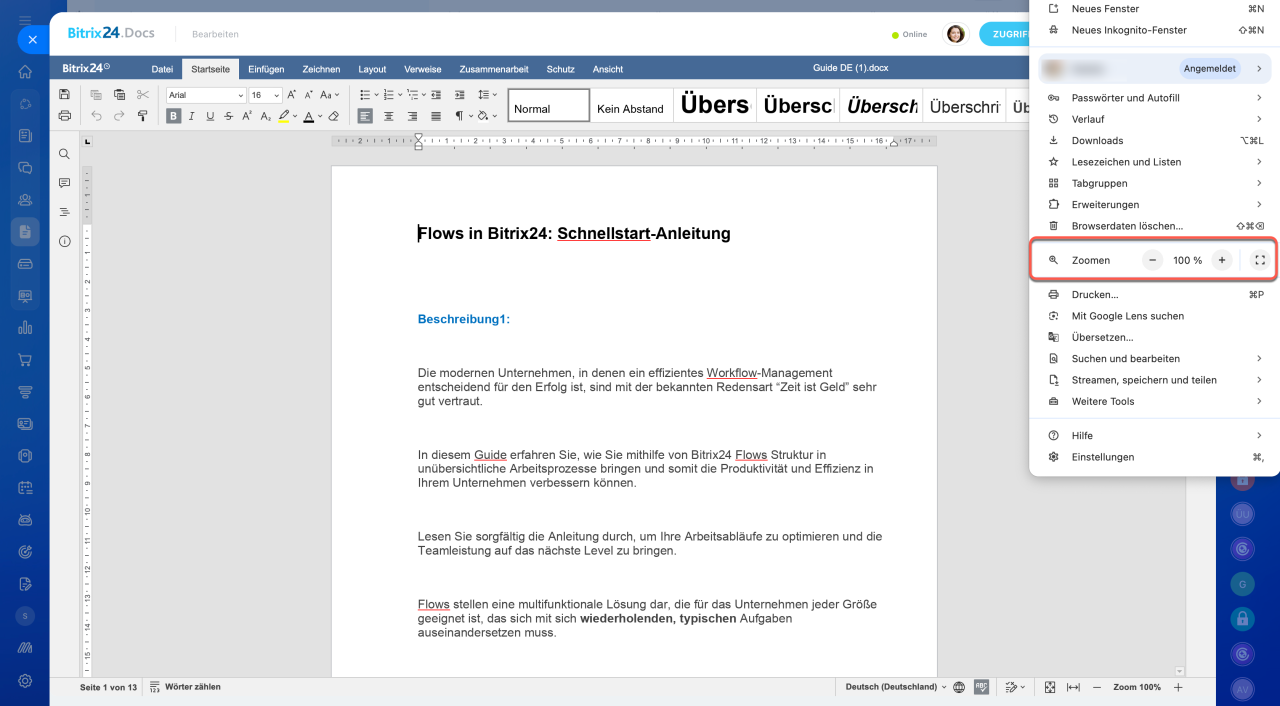
Task: Open the search panel in left sidebar
Action: pyautogui.click(x=64, y=154)
